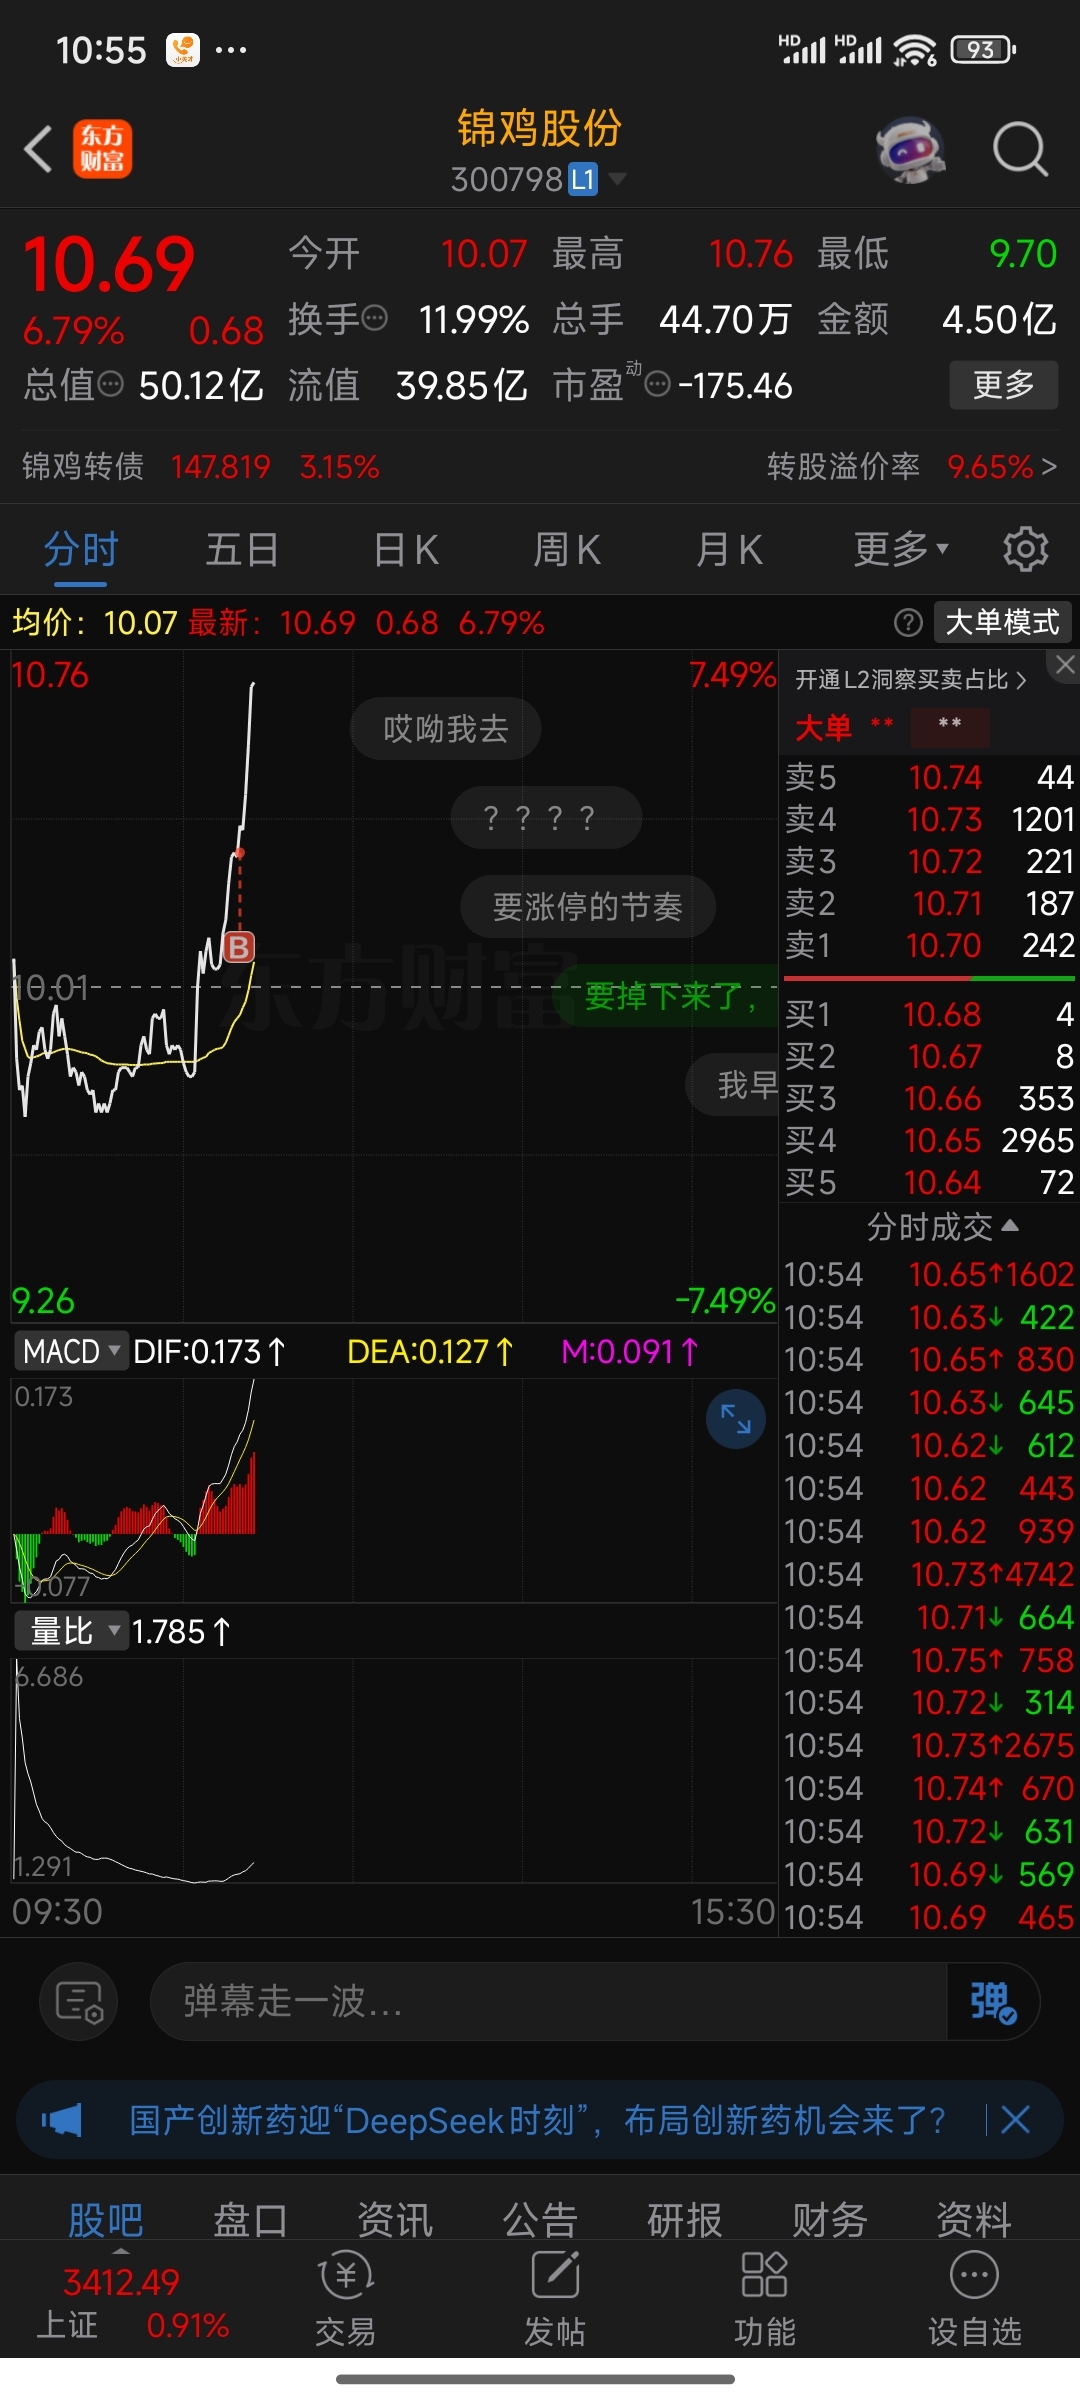Switch to 月K tab
Image resolution: width=1080 pixels, height=2400 pixels.
pos(729,549)
